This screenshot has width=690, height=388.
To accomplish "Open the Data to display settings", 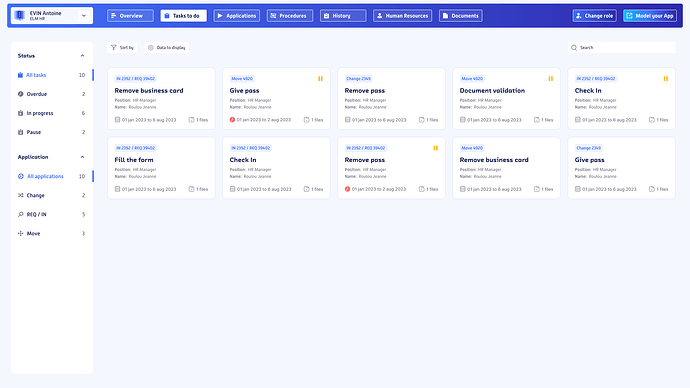I will click(167, 48).
